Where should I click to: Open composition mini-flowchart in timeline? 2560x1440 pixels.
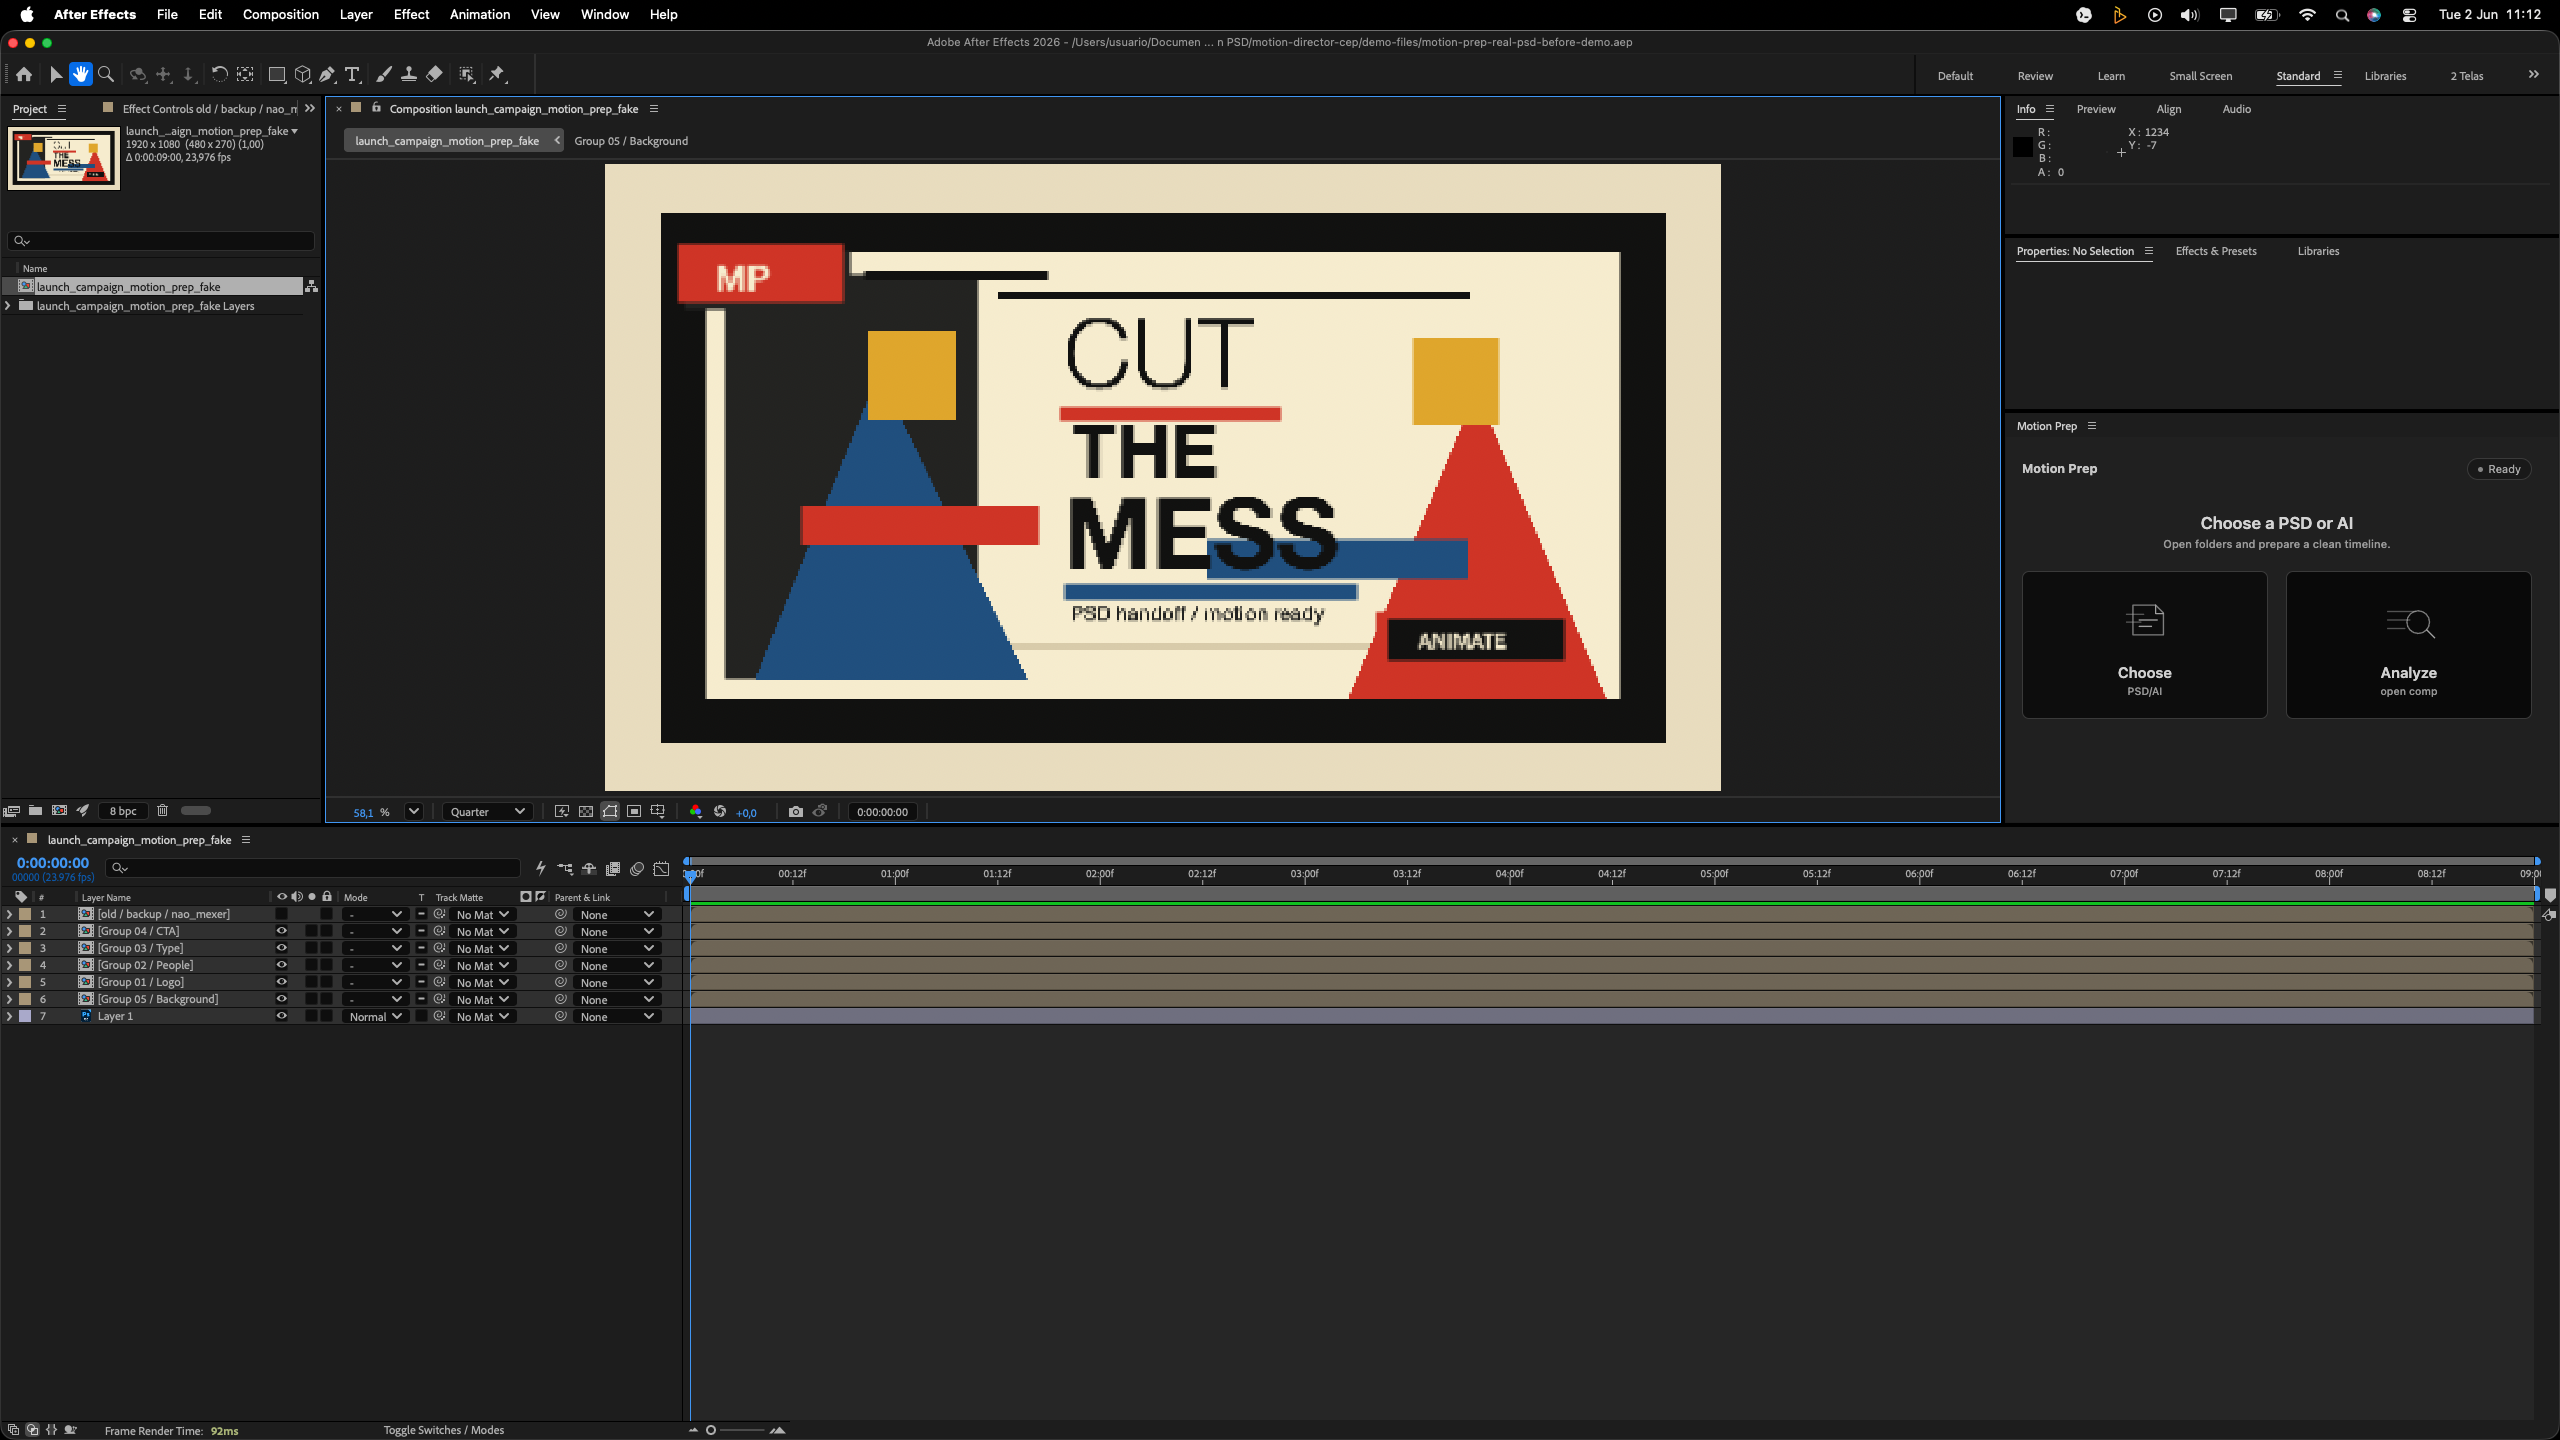(x=565, y=868)
